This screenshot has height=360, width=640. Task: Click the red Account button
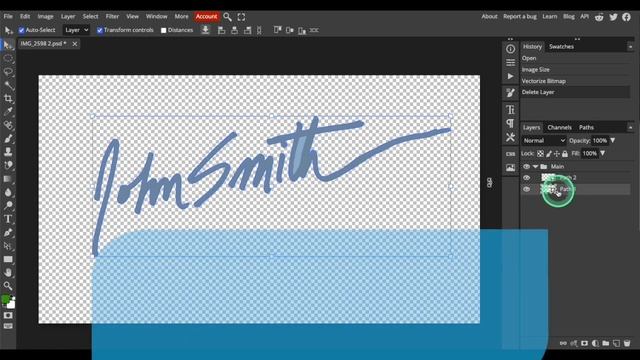(206, 17)
